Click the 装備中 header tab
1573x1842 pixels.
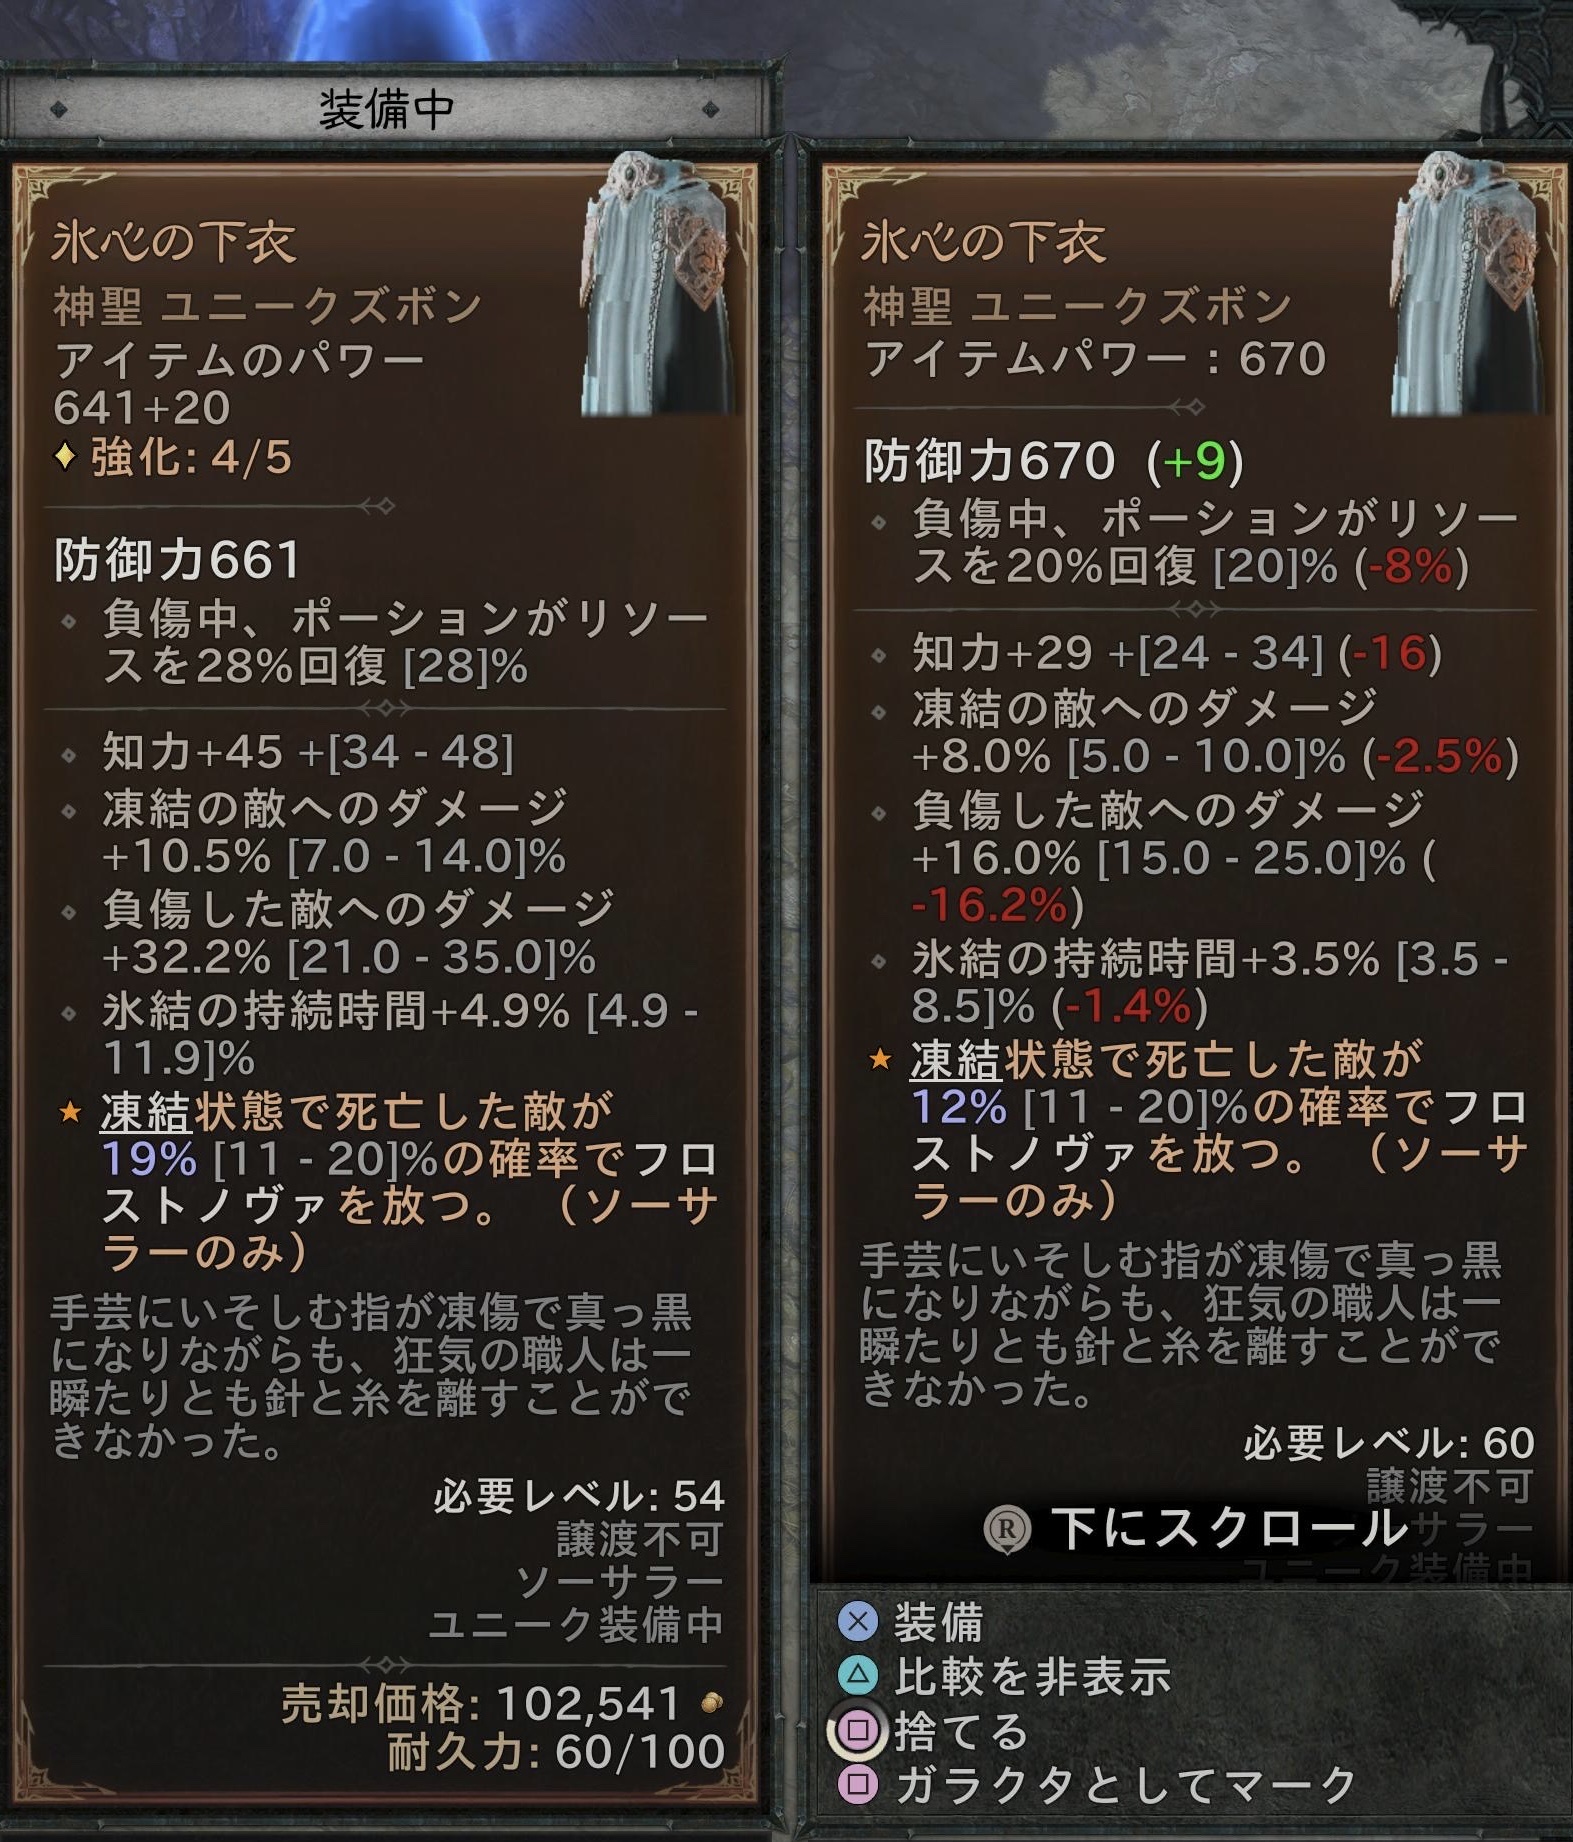point(386,109)
